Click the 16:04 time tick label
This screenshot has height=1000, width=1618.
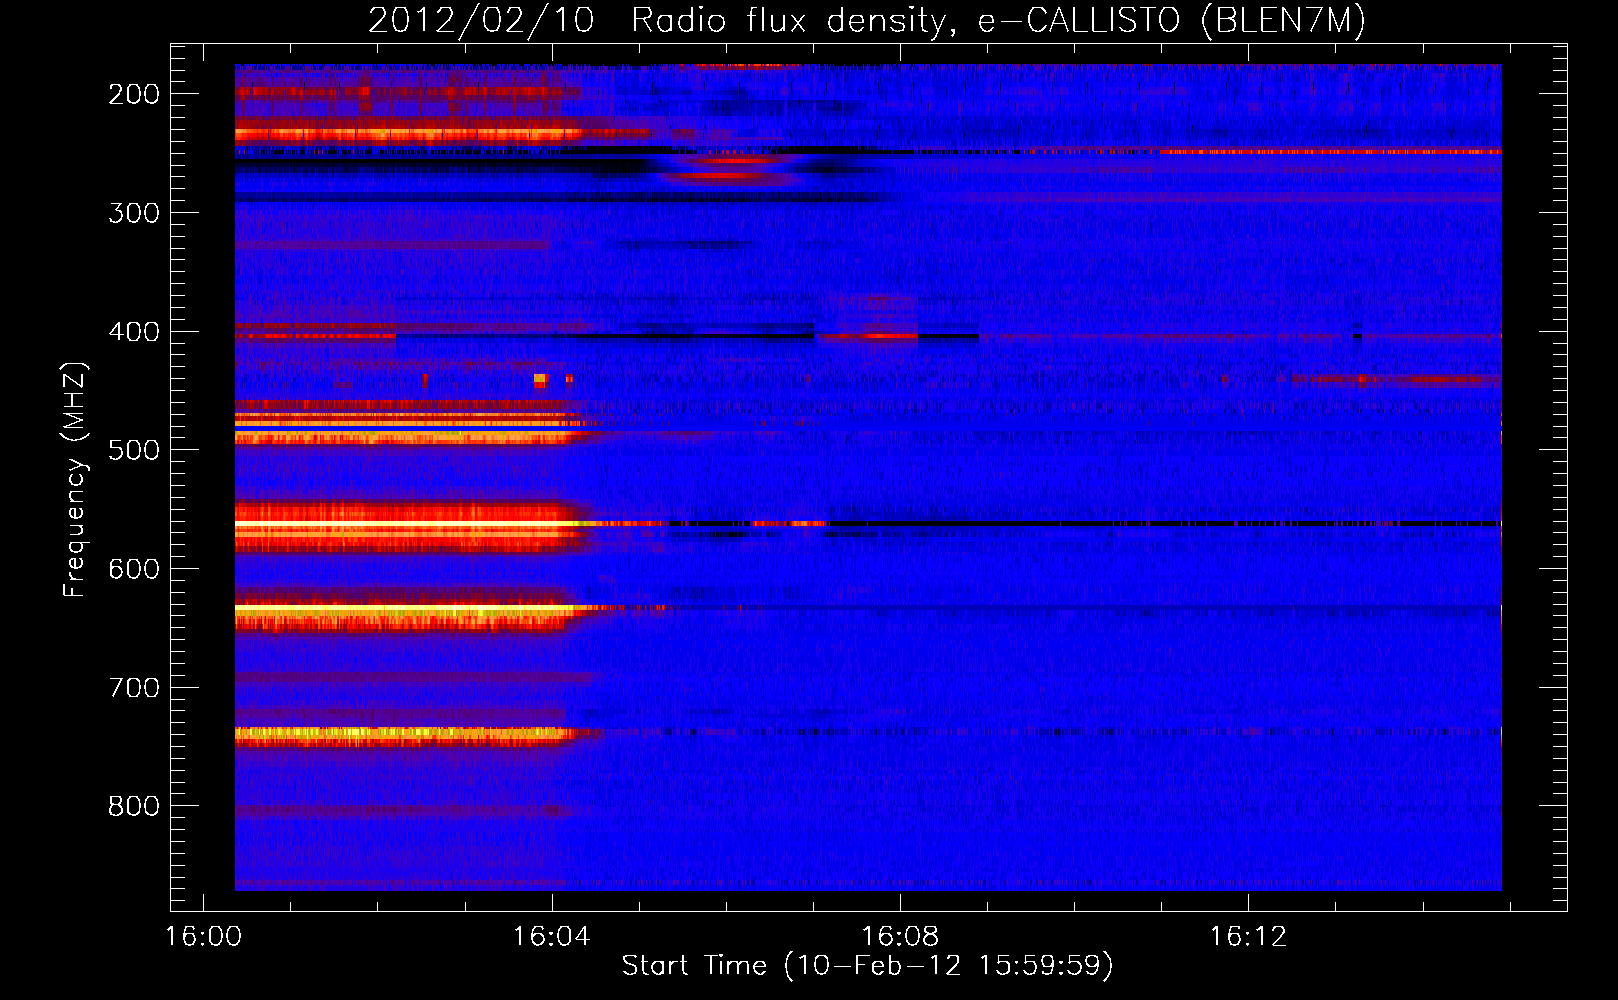[552, 937]
